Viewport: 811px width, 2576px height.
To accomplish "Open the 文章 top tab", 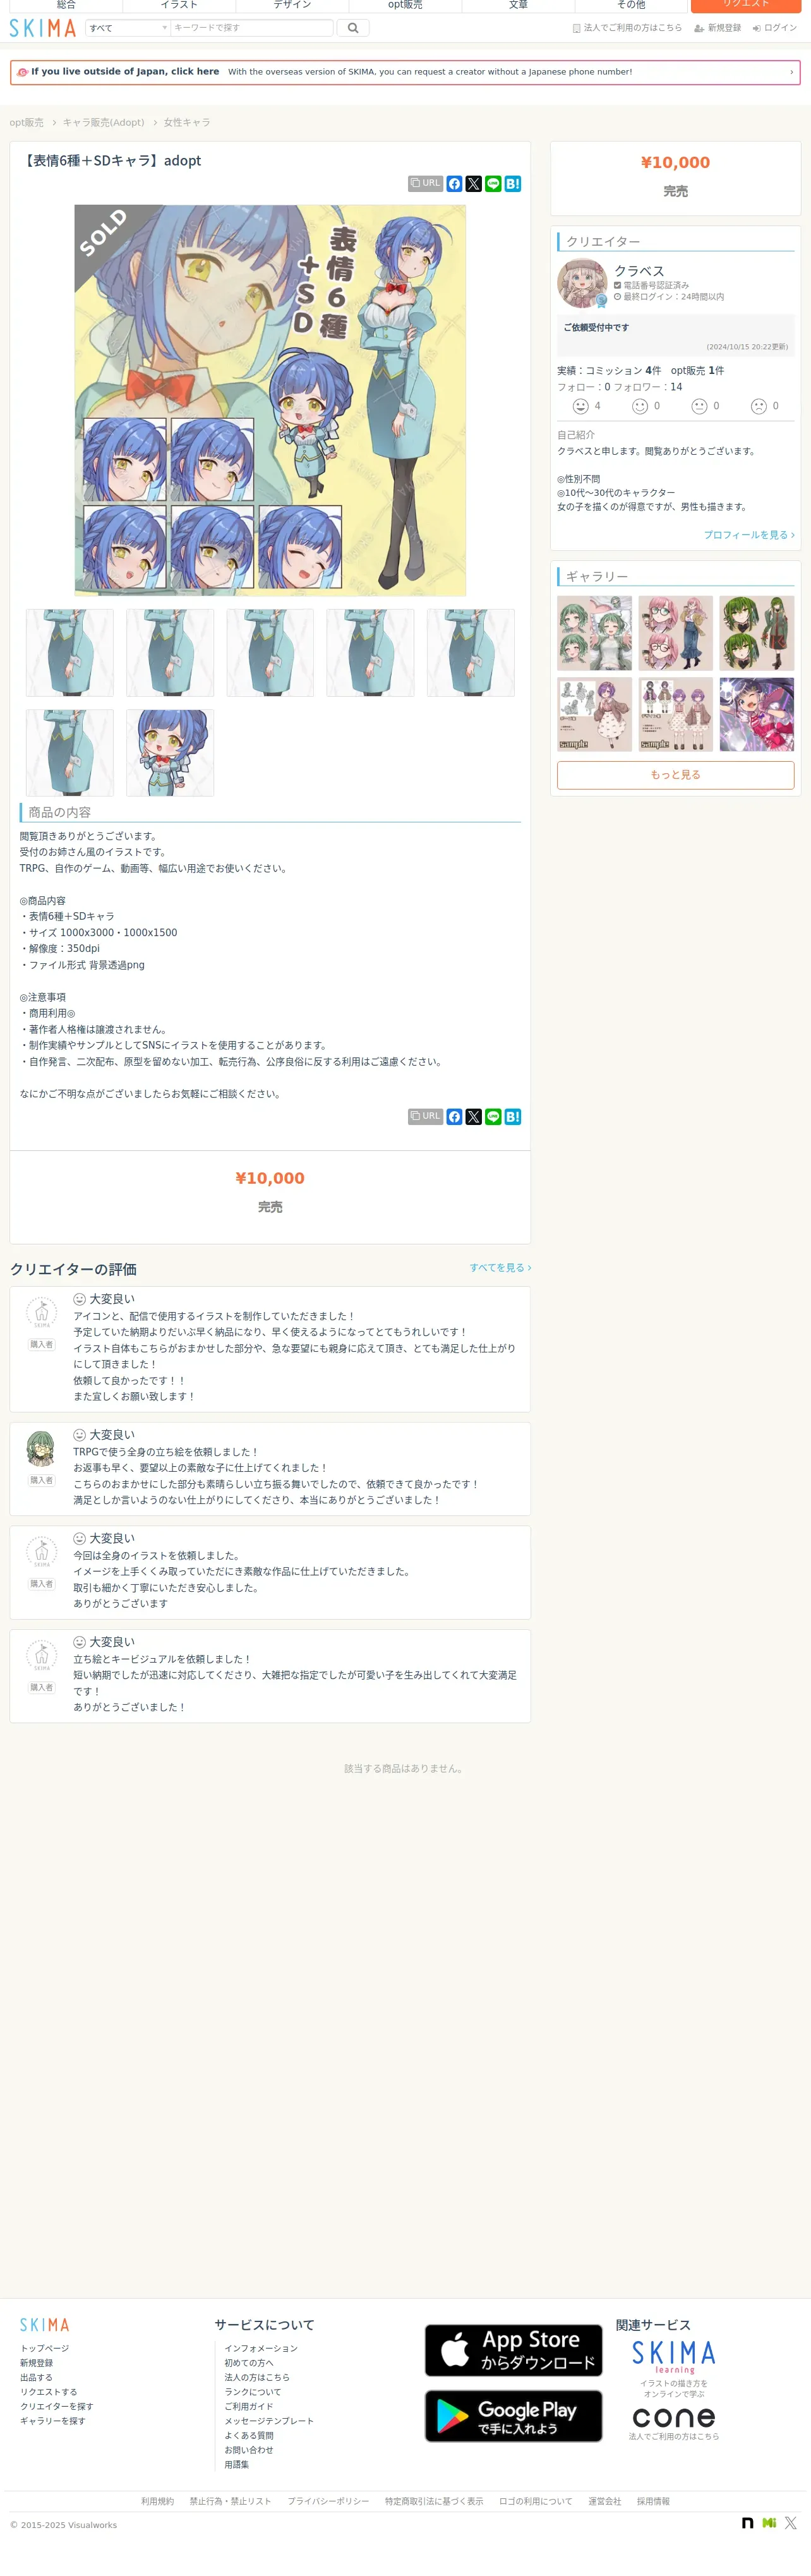I will click(518, 5).
